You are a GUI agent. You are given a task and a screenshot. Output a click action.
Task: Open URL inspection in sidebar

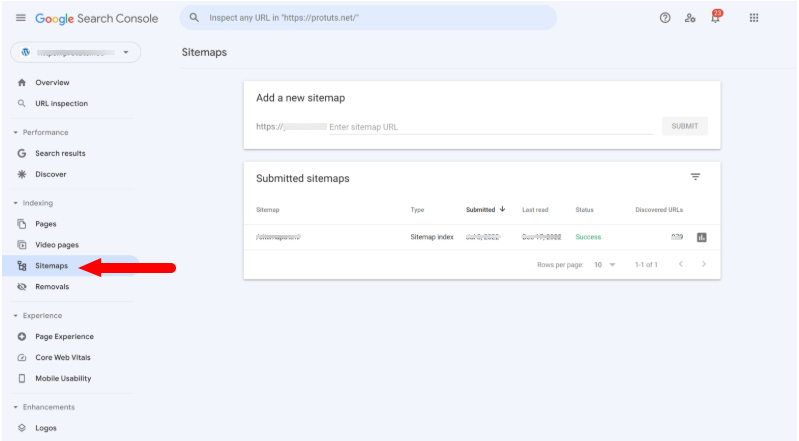pyautogui.click(x=61, y=103)
